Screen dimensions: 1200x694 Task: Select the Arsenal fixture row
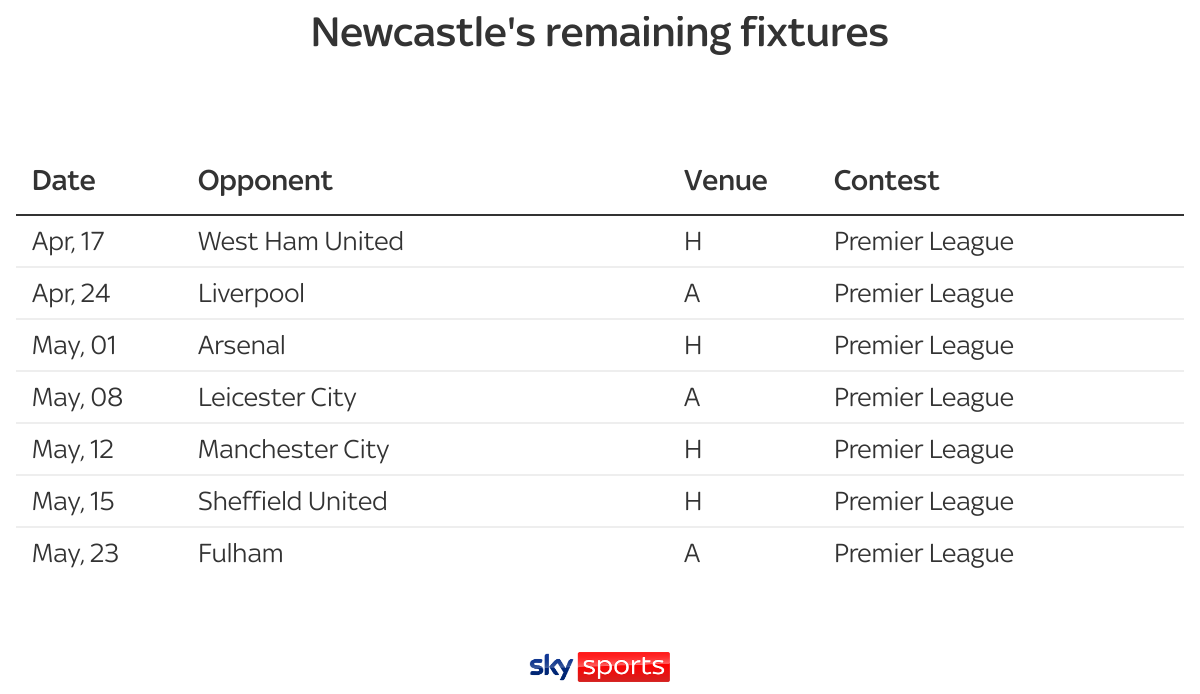[600, 345]
